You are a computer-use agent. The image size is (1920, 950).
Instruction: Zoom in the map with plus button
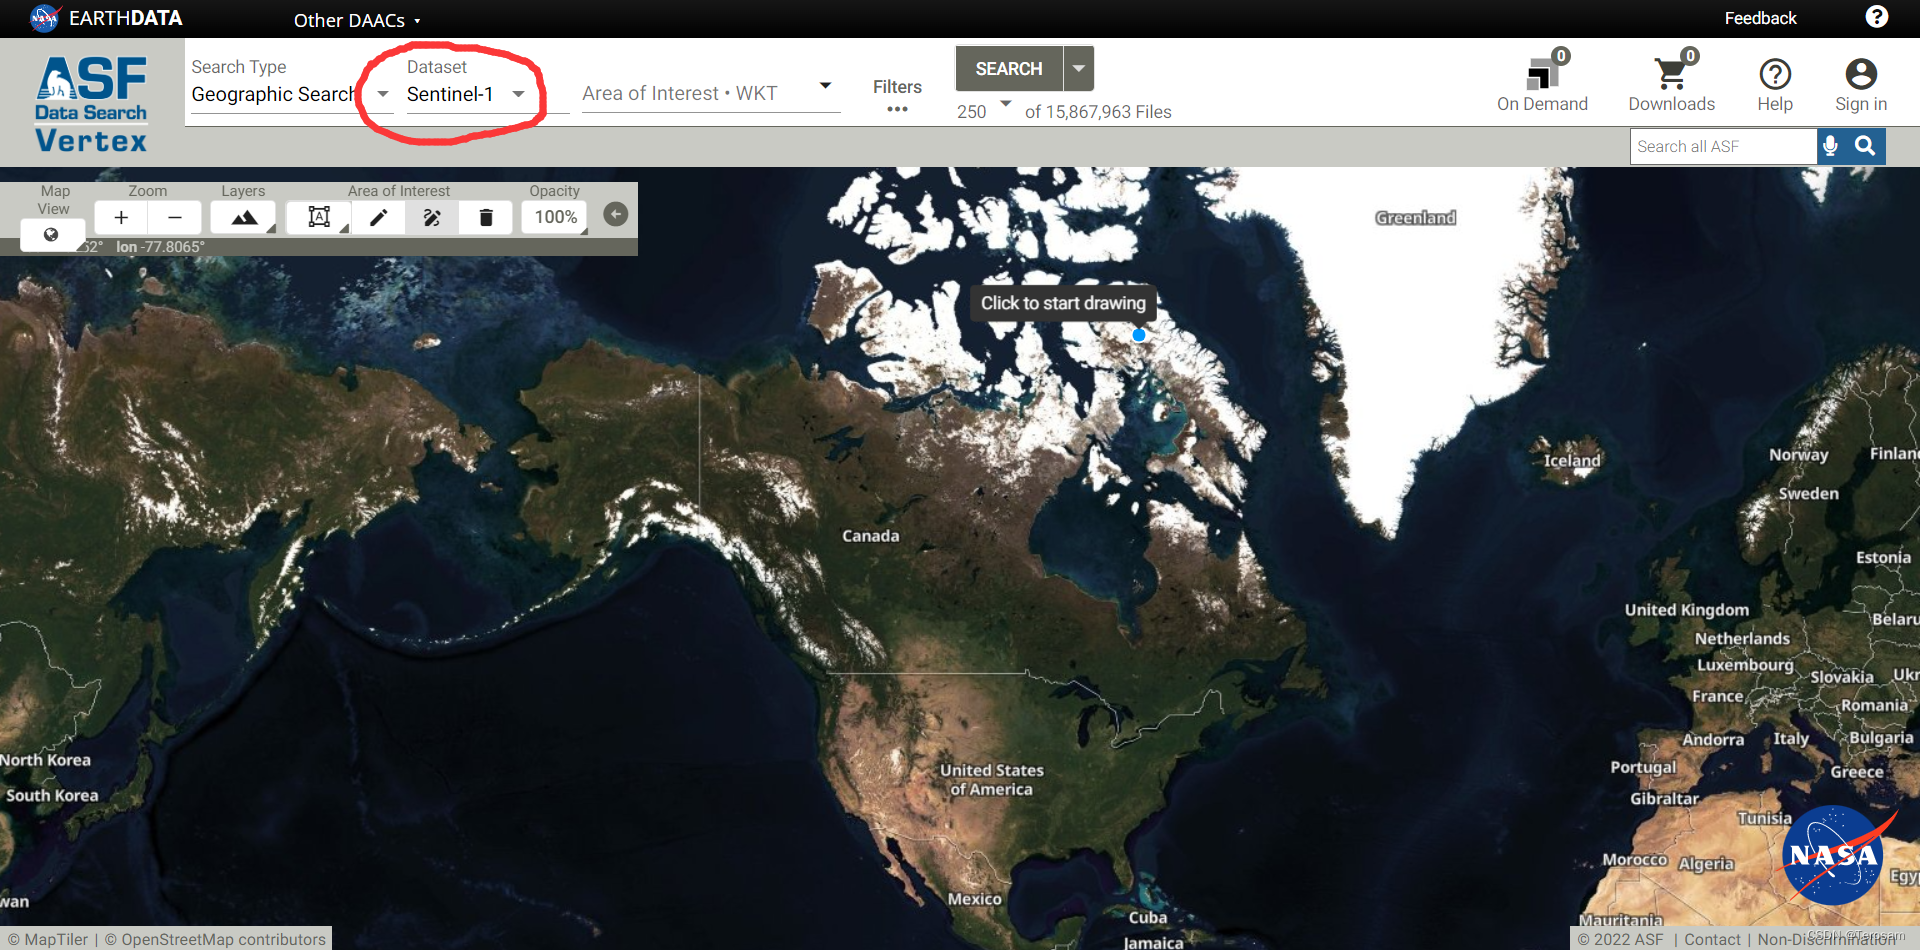pyautogui.click(x=121, y=217)
